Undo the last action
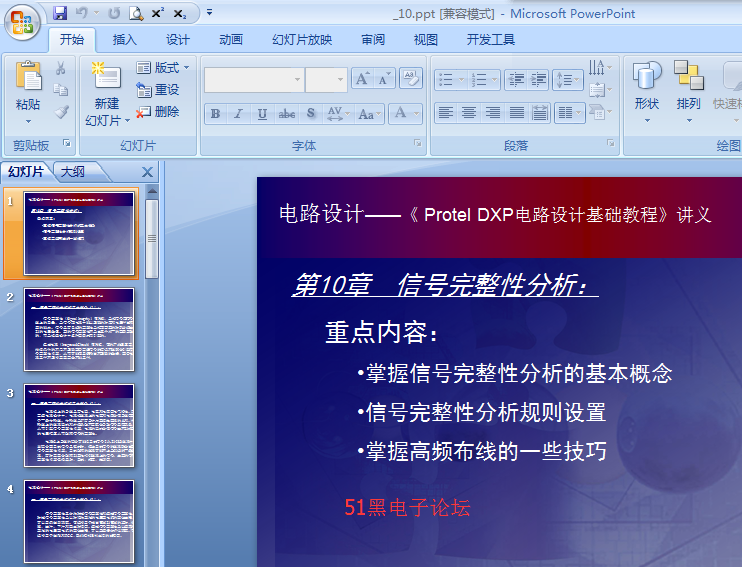Viewport: 742px width, 567px height. (81, 13)
